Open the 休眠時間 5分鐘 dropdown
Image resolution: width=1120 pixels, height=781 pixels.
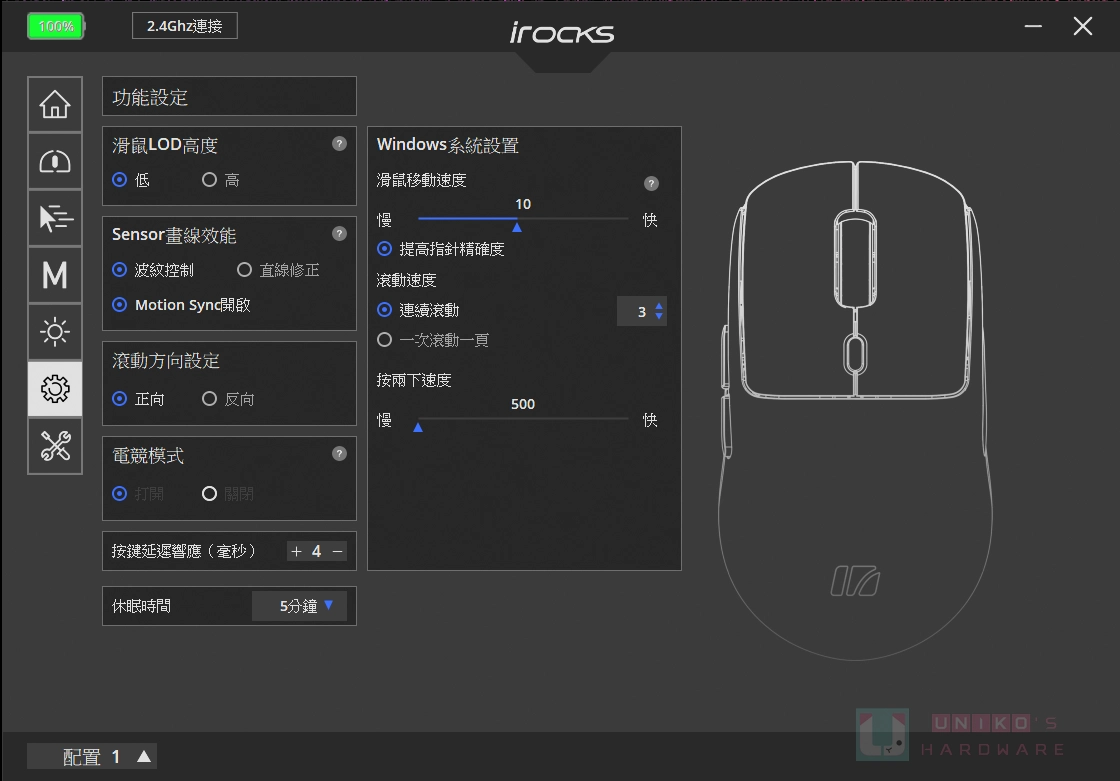coord(299,606)
